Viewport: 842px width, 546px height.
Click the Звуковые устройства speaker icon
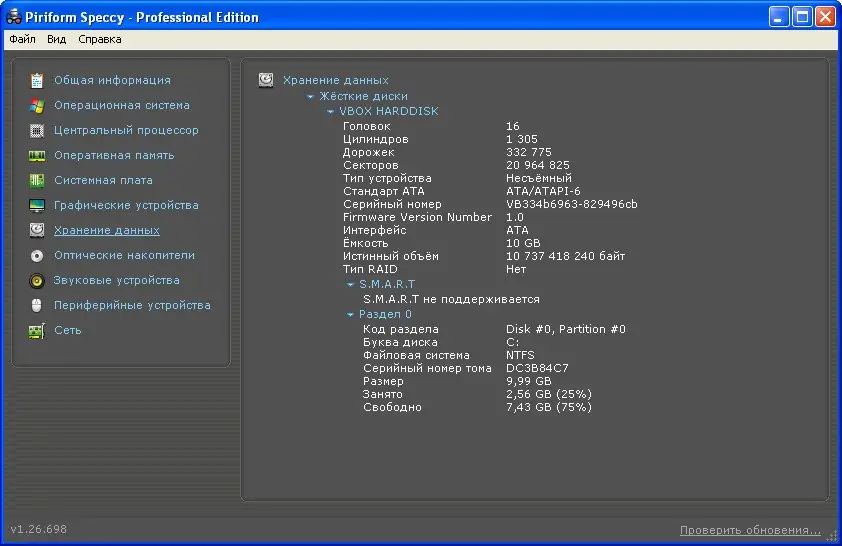tap(37, 280)
